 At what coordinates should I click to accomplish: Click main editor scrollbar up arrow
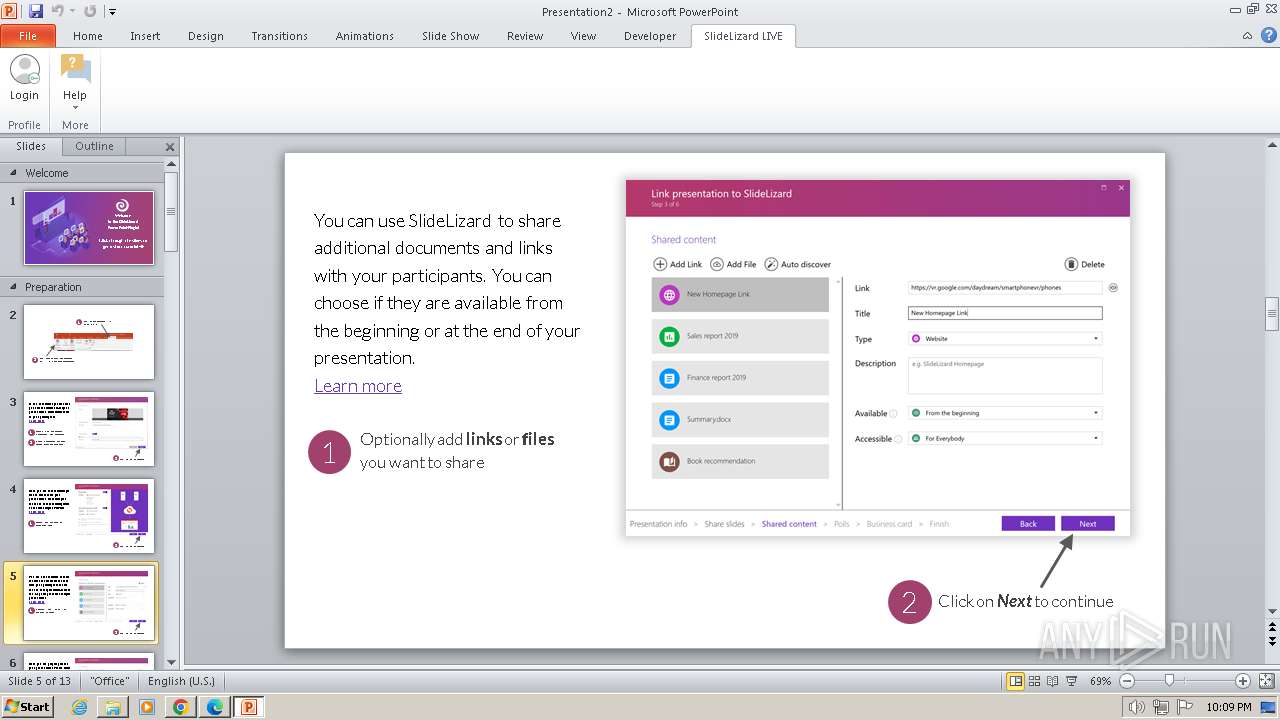coord(1272,144)
